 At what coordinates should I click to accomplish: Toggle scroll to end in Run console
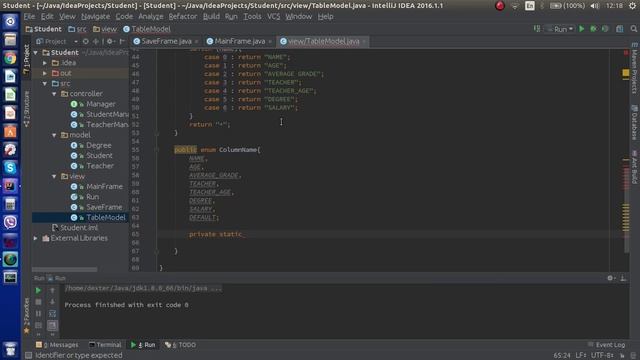pyautogui.click(x=52, y=325)
